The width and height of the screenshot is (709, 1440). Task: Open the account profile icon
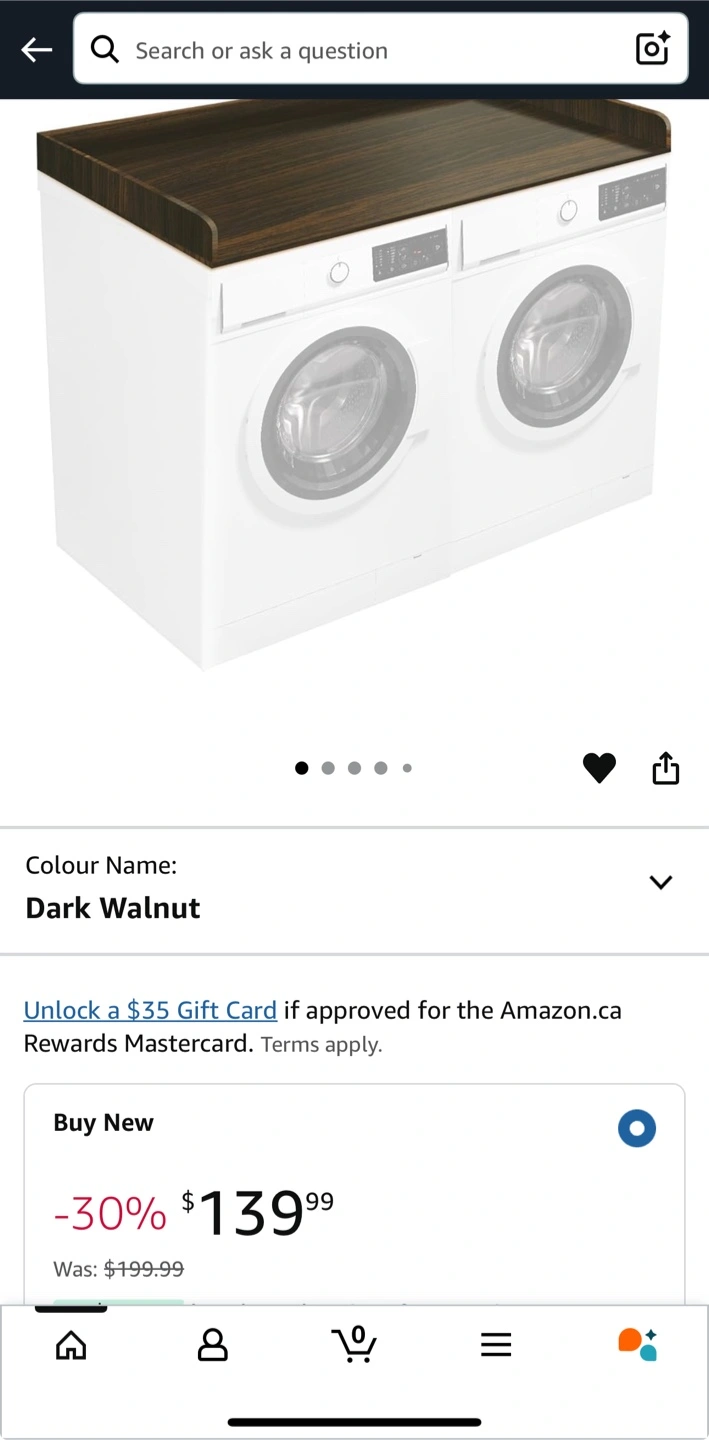click(213, 1345)
